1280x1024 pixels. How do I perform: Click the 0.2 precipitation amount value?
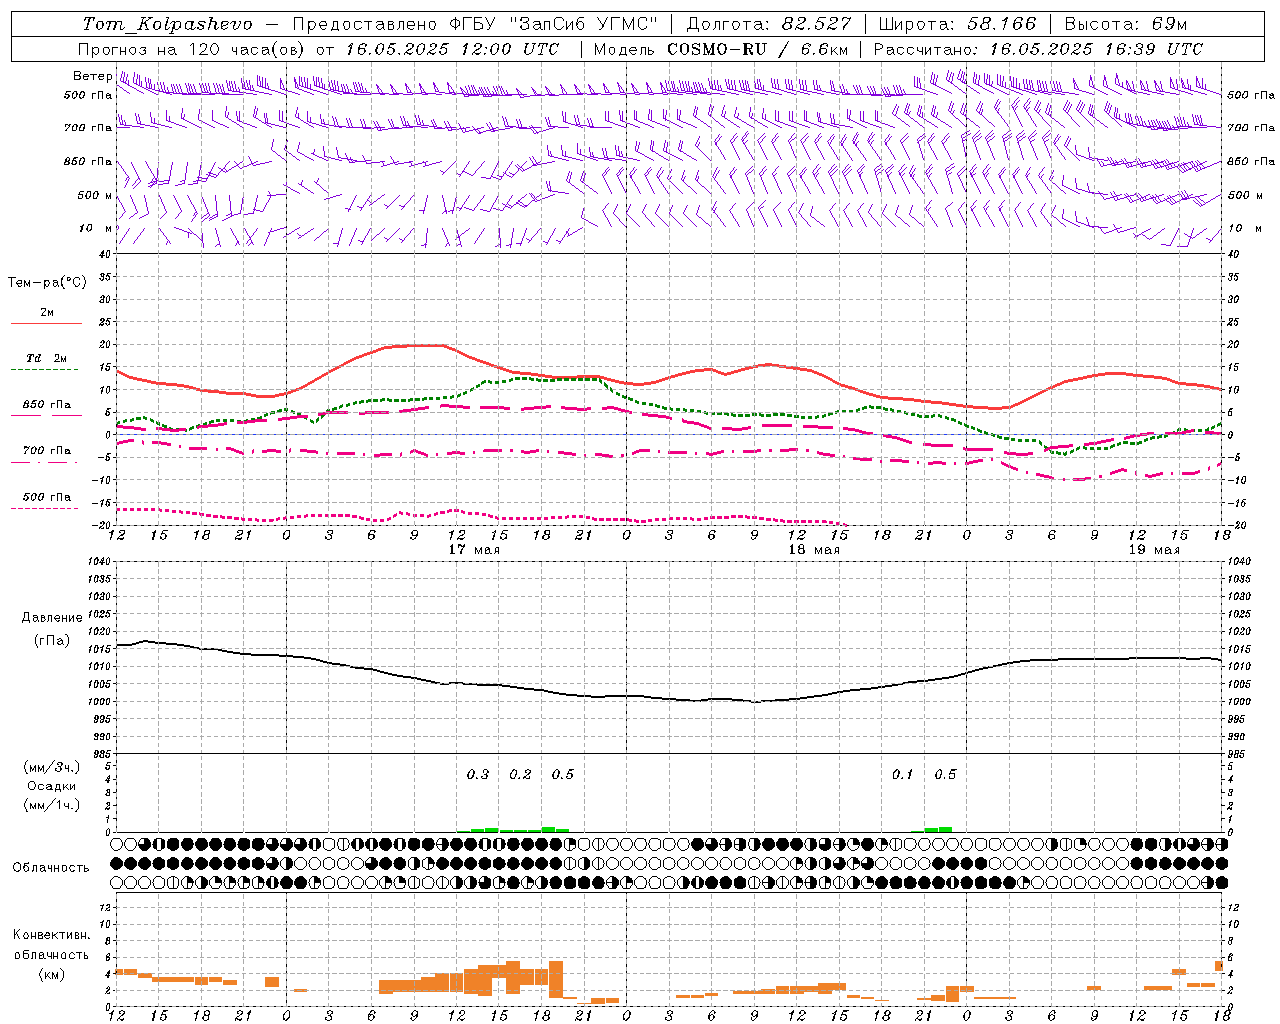(521, 774)
